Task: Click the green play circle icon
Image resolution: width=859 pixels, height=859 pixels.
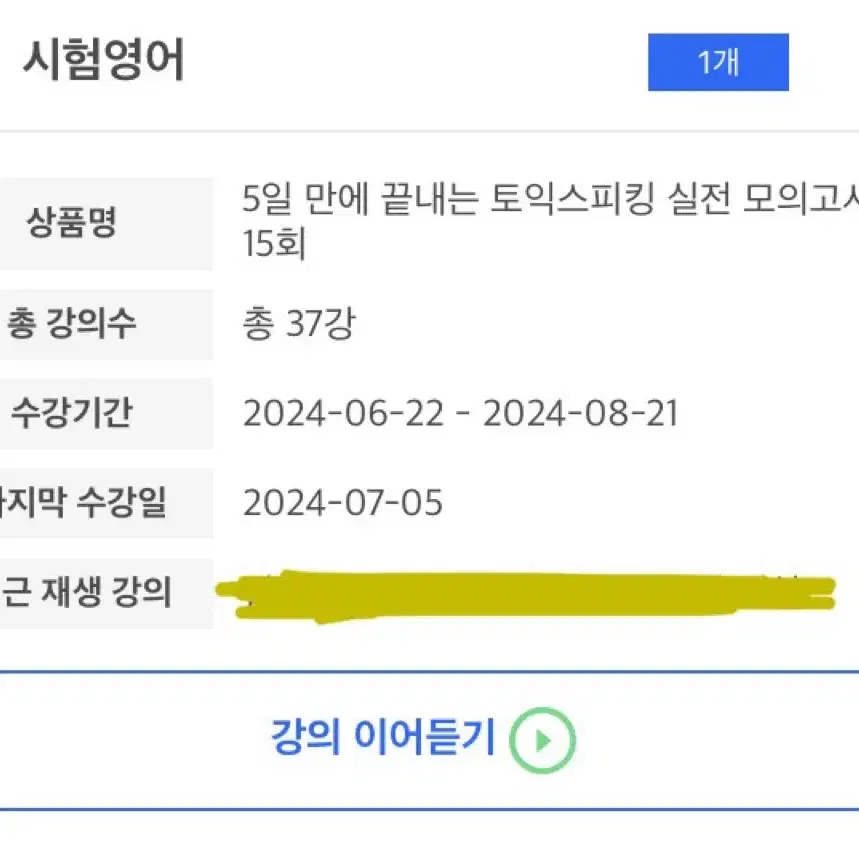Action: point(542,740)
